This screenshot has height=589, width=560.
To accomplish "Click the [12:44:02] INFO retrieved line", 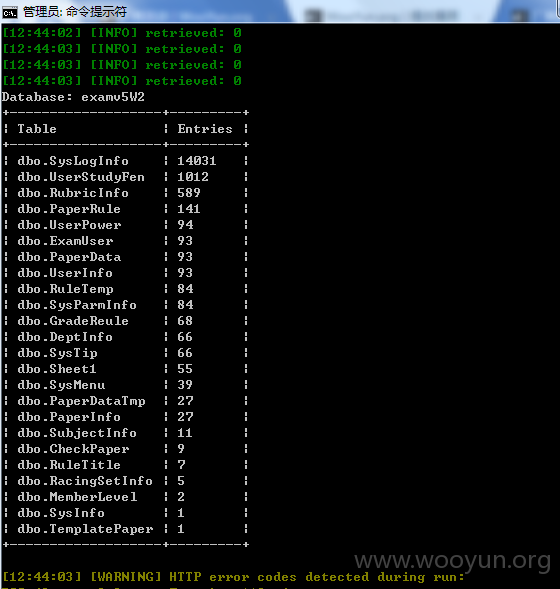I will 122,33.
